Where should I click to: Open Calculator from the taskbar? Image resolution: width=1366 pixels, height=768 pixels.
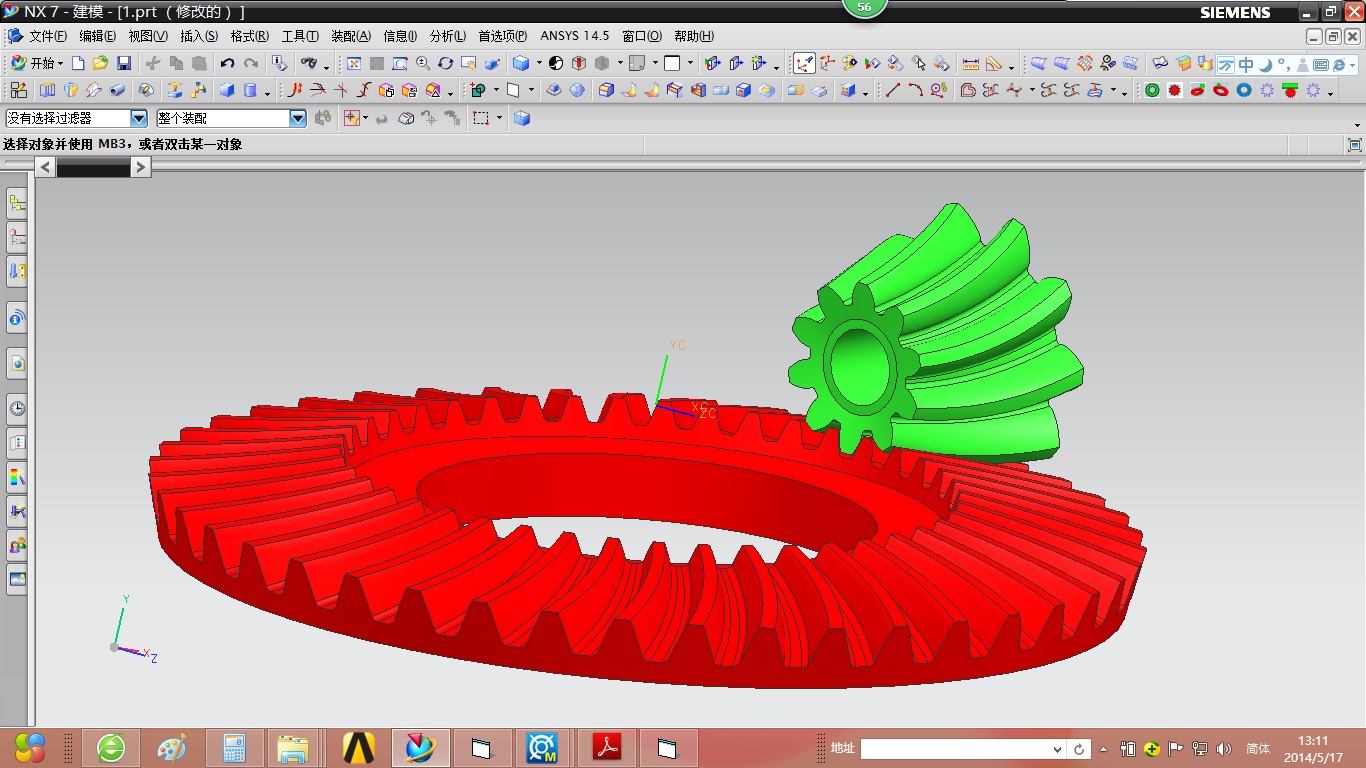234,748
